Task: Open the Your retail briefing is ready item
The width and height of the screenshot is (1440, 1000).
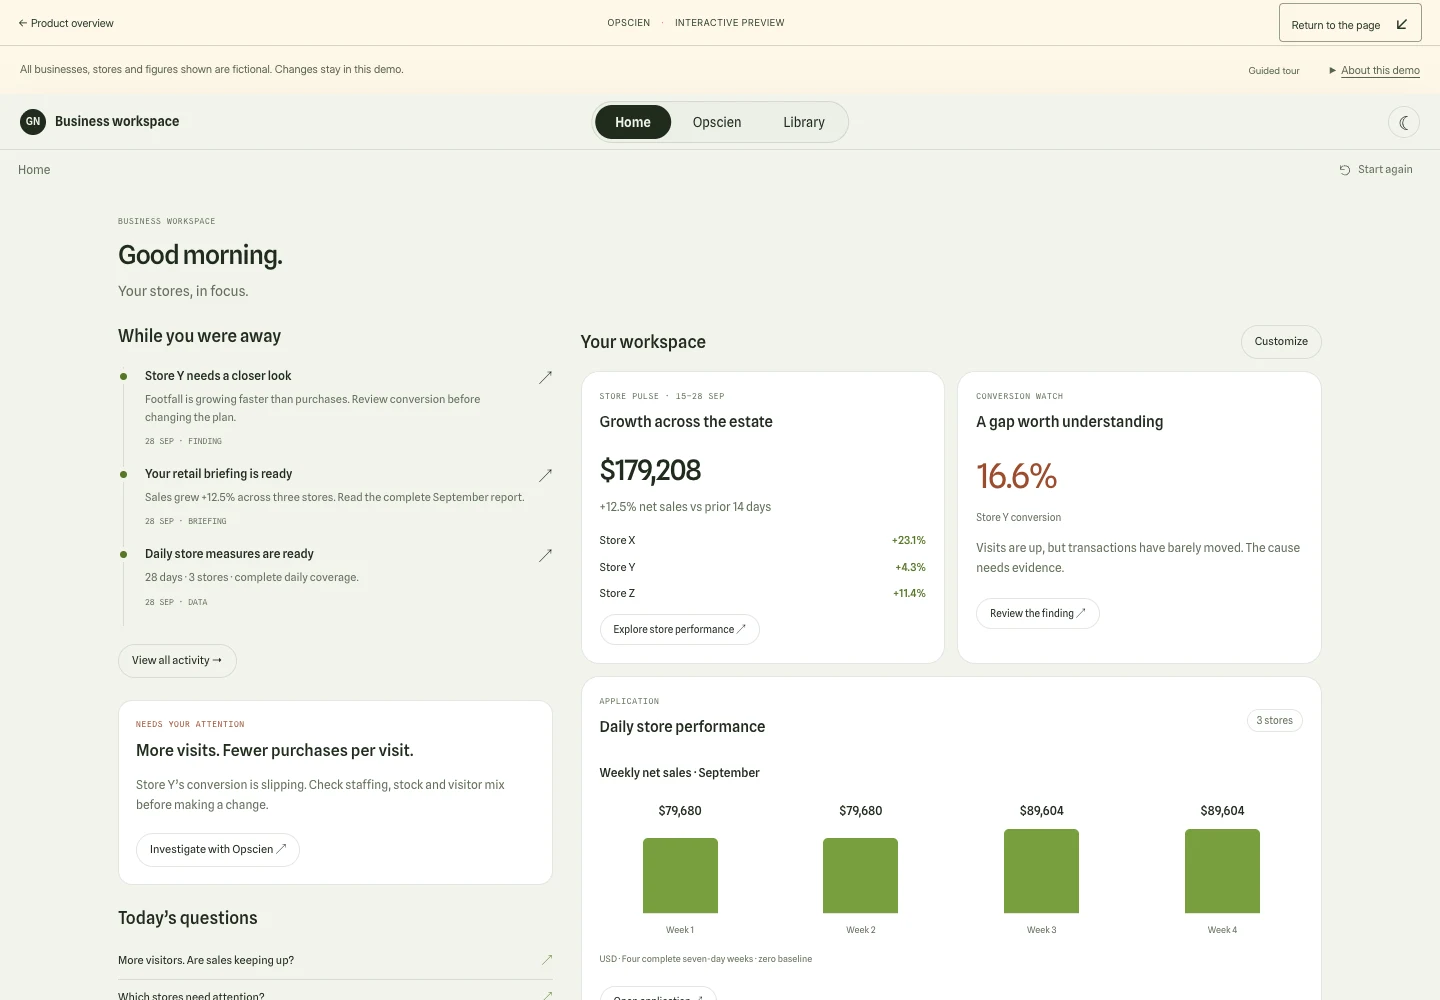Action: [x=336, y=497]
